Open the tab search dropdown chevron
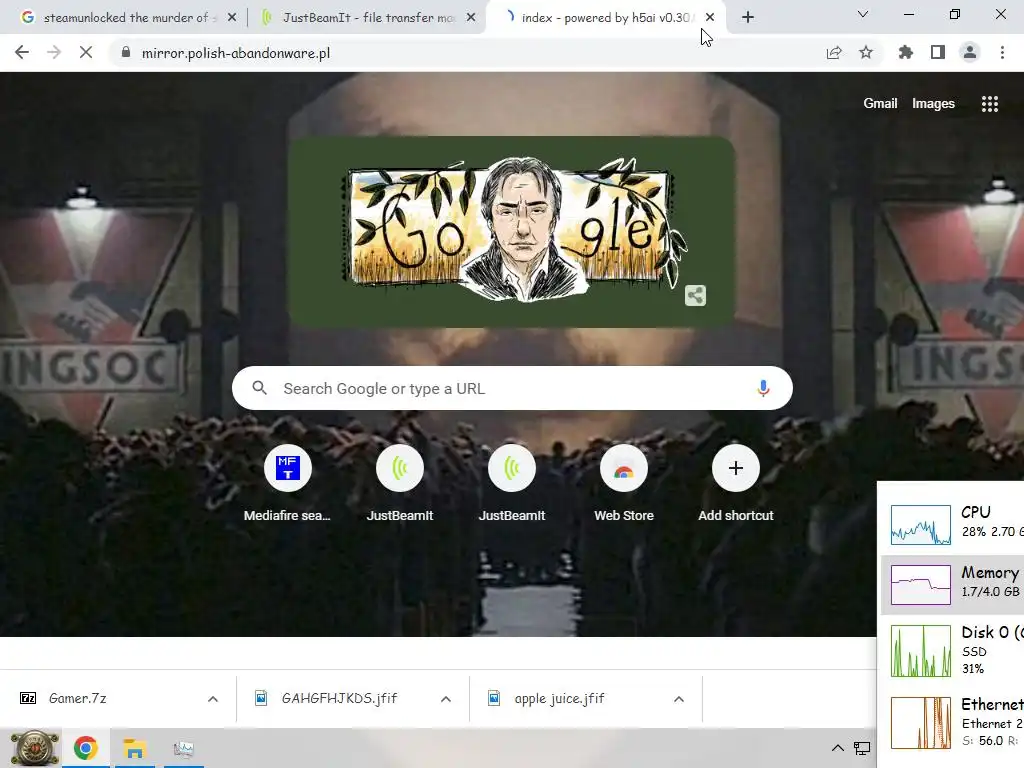Screen dimensions: 1024x768 click(863, 14)
